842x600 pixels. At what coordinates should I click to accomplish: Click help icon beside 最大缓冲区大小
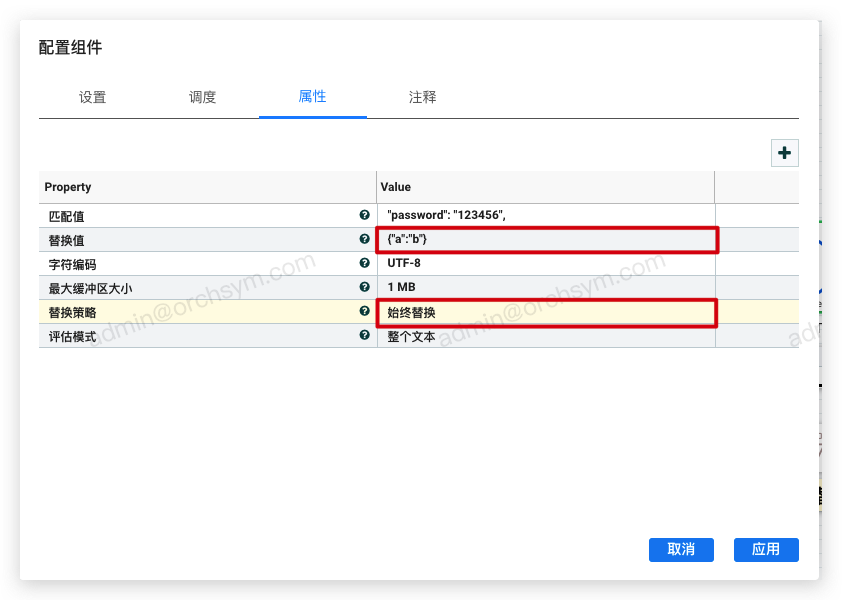tap(365, 287)
